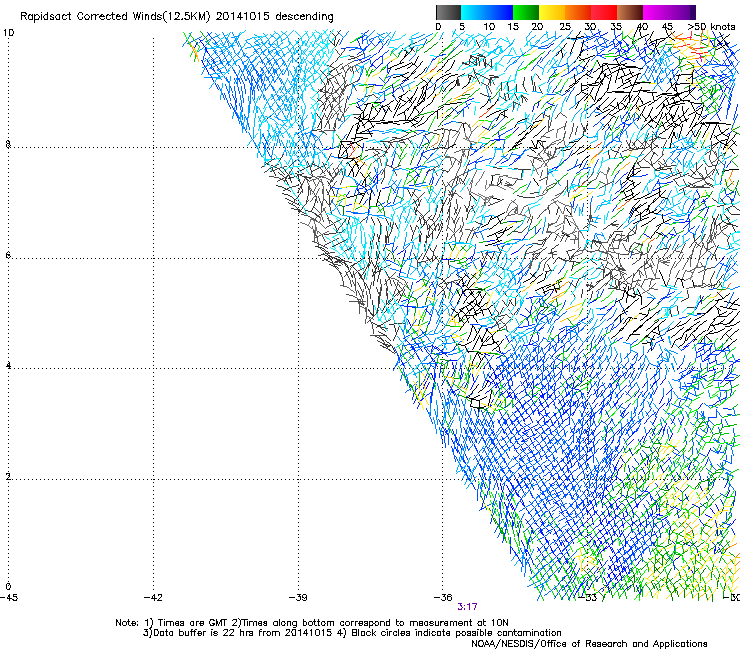Click the brown 35-40 knots legend color
Viewport: 740px width, 650px height.
[630, 12]
